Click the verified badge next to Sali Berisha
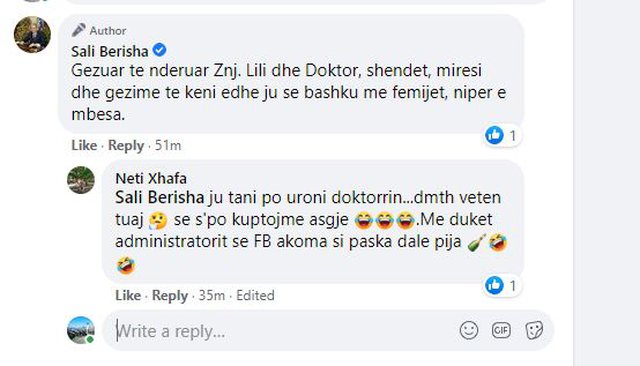The height and width of the screenshot is (366, 640). point(159,51)
